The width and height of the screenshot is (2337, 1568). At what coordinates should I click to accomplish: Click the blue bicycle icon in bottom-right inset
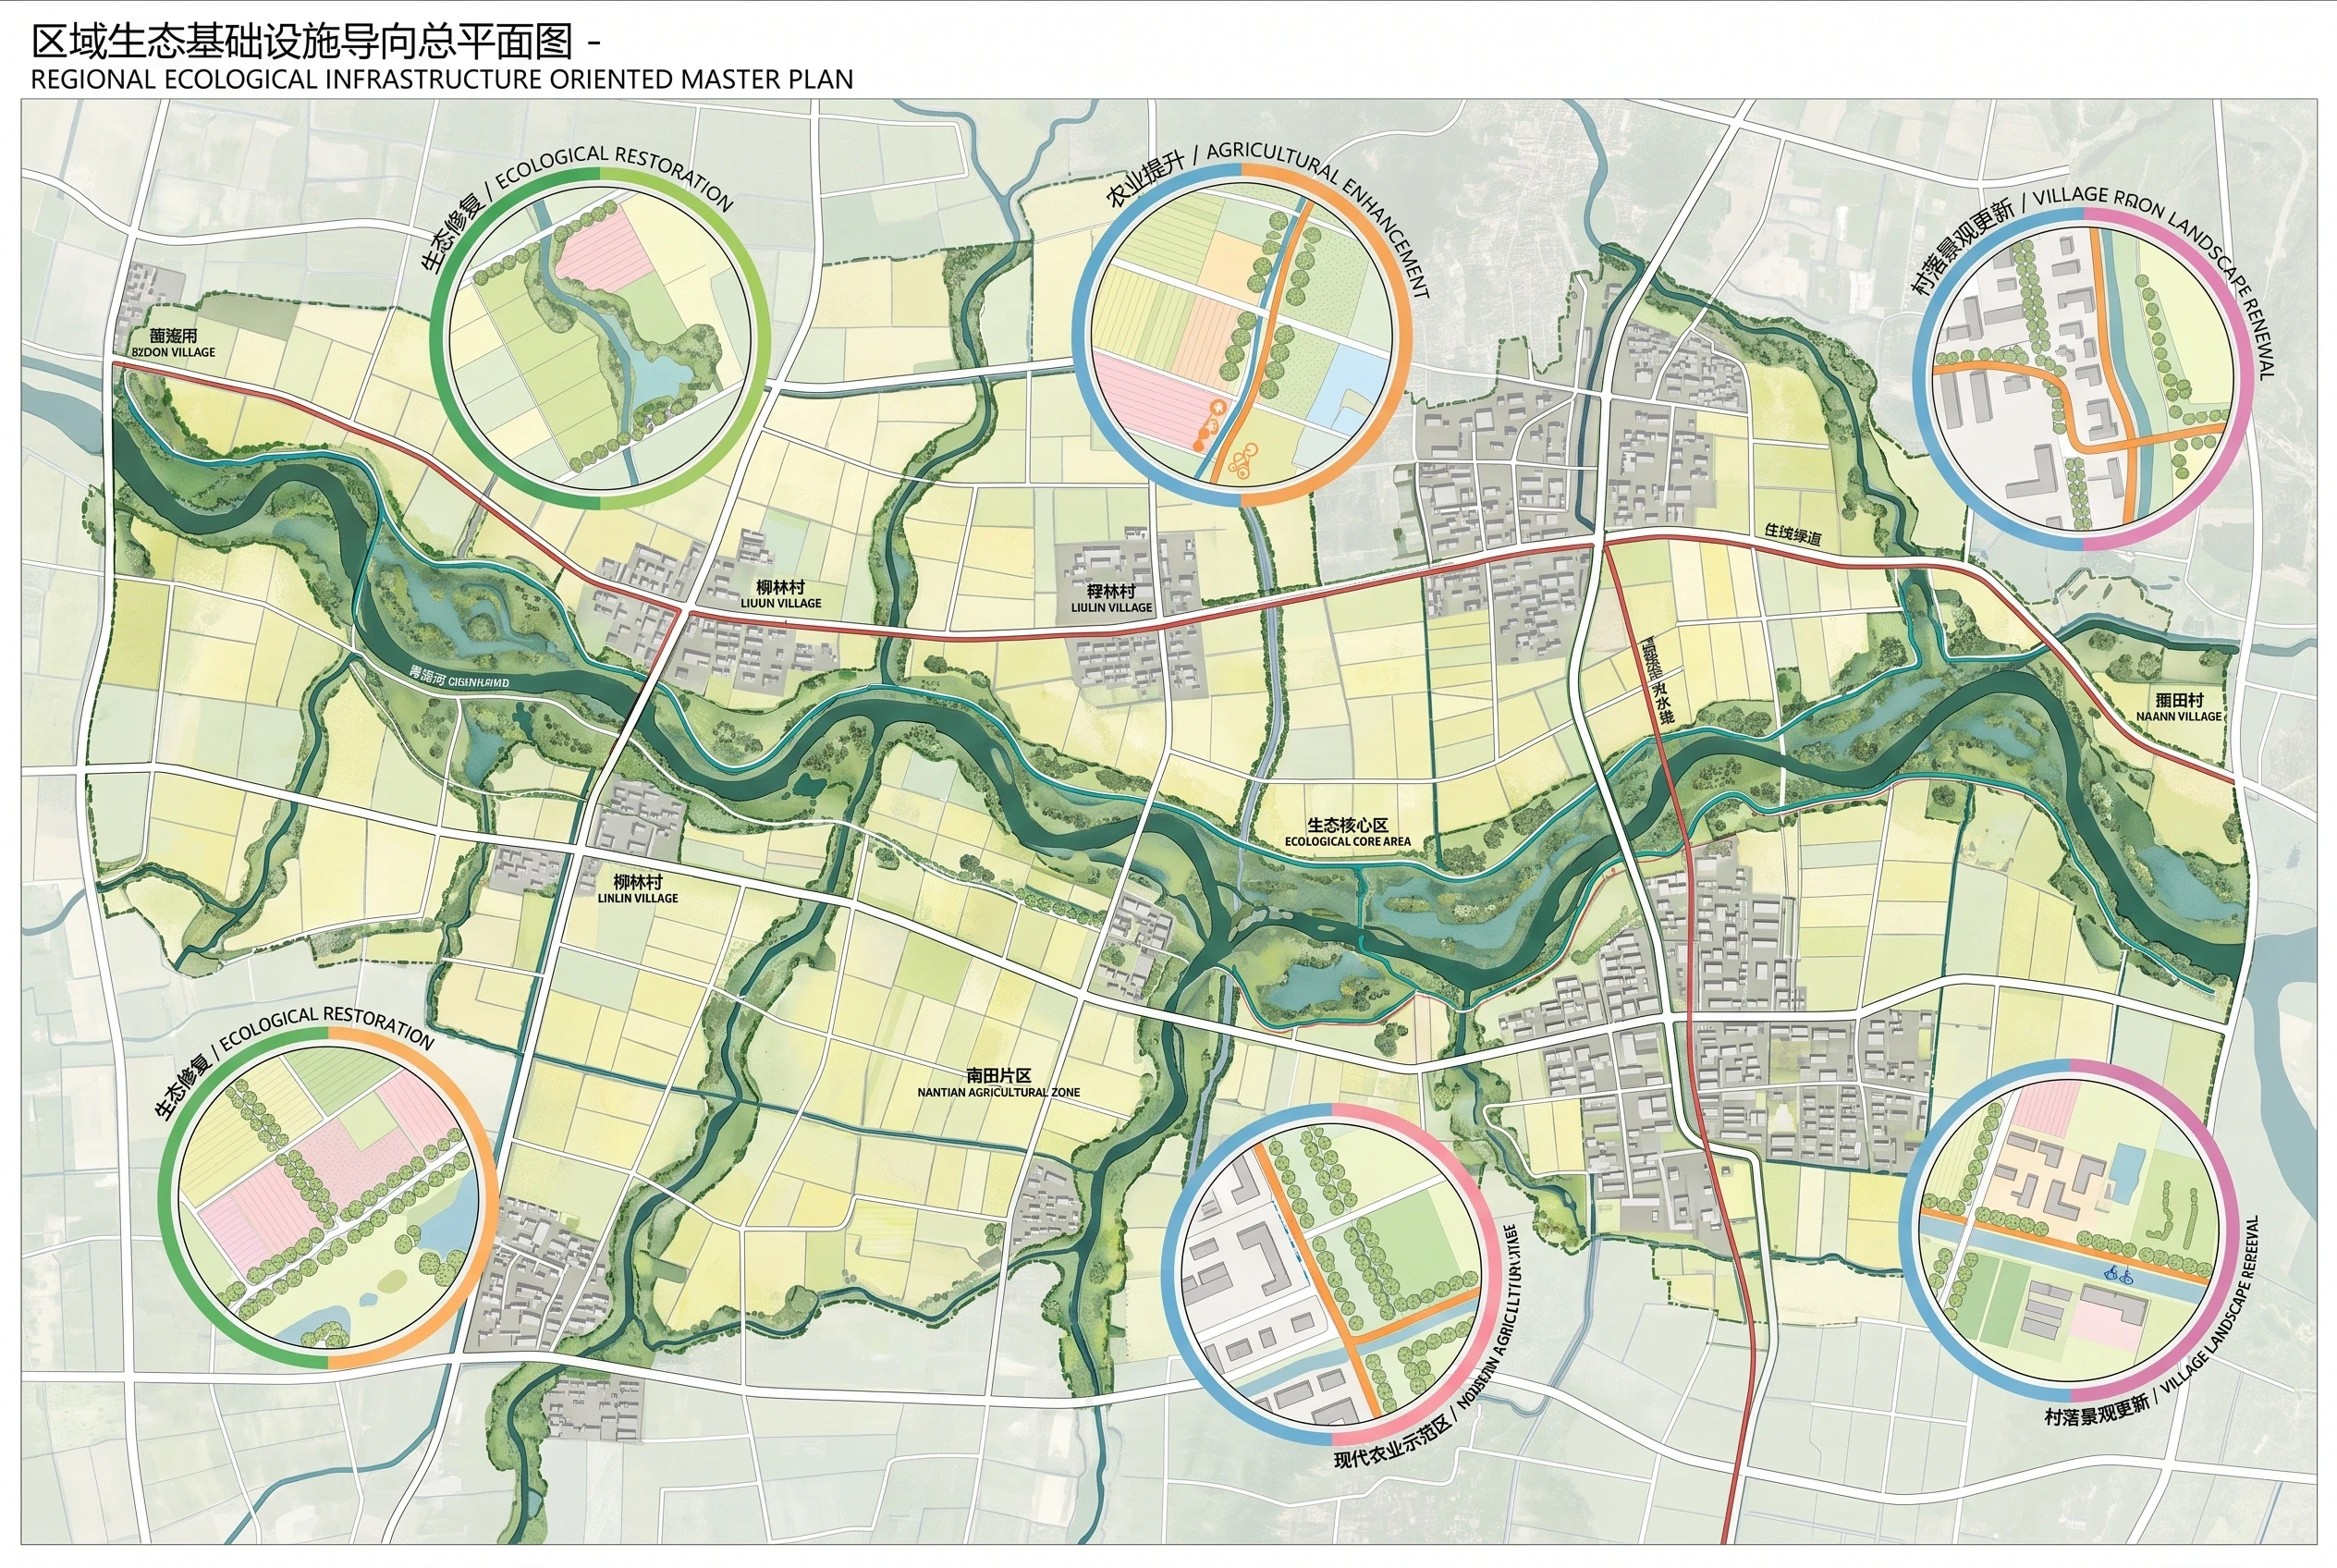(x=2119, y=1275)
